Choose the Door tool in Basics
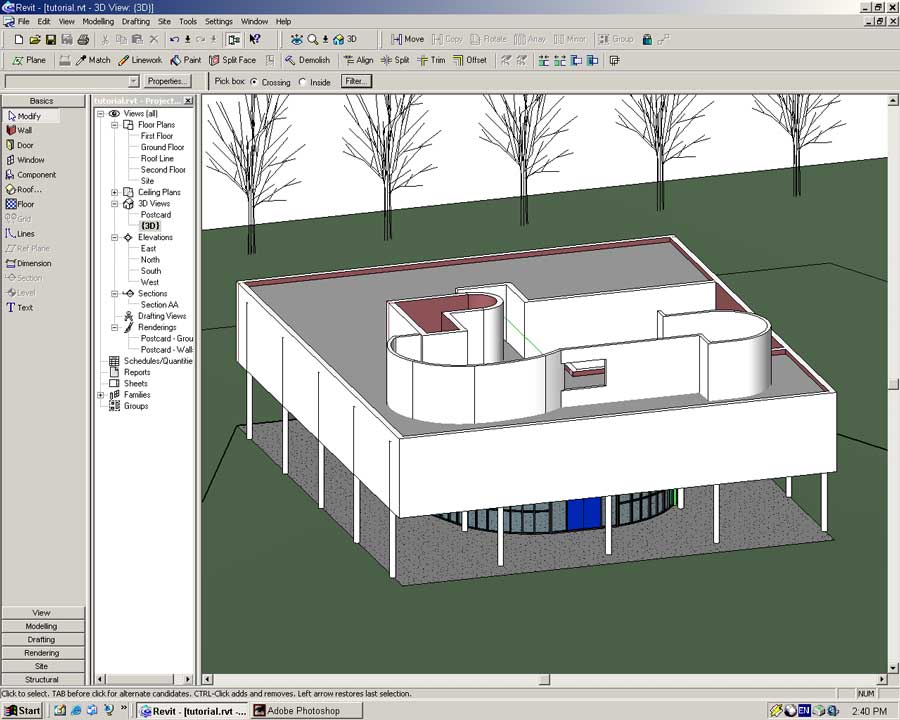Viewport: 900px width, 720px height. pos(20,145)
